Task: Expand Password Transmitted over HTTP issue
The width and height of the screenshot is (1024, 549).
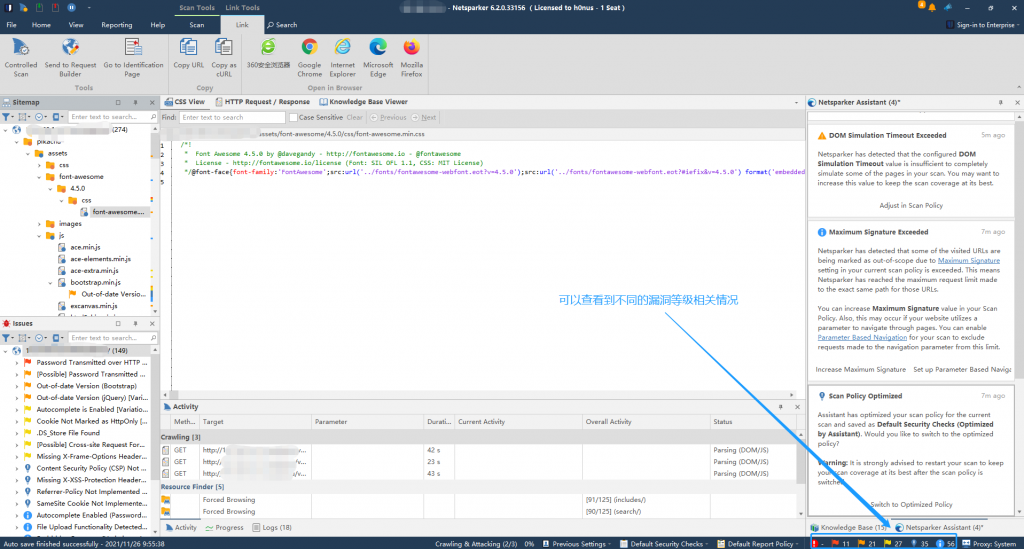Action: (17, 362)
